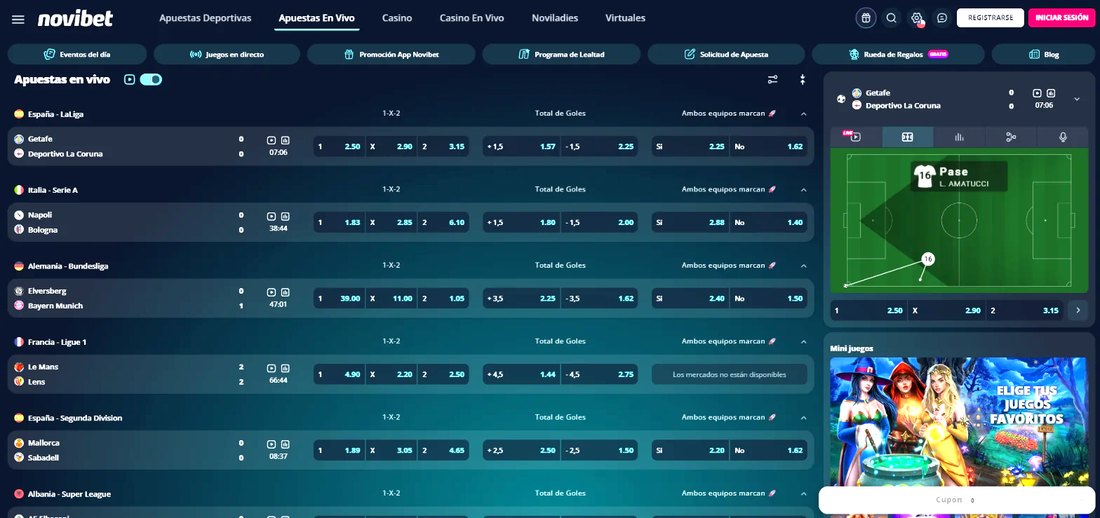This screenshot has width=1100, height=518.
Task: Open the settings gear icon in header
Action: click(x=916, y=18)
